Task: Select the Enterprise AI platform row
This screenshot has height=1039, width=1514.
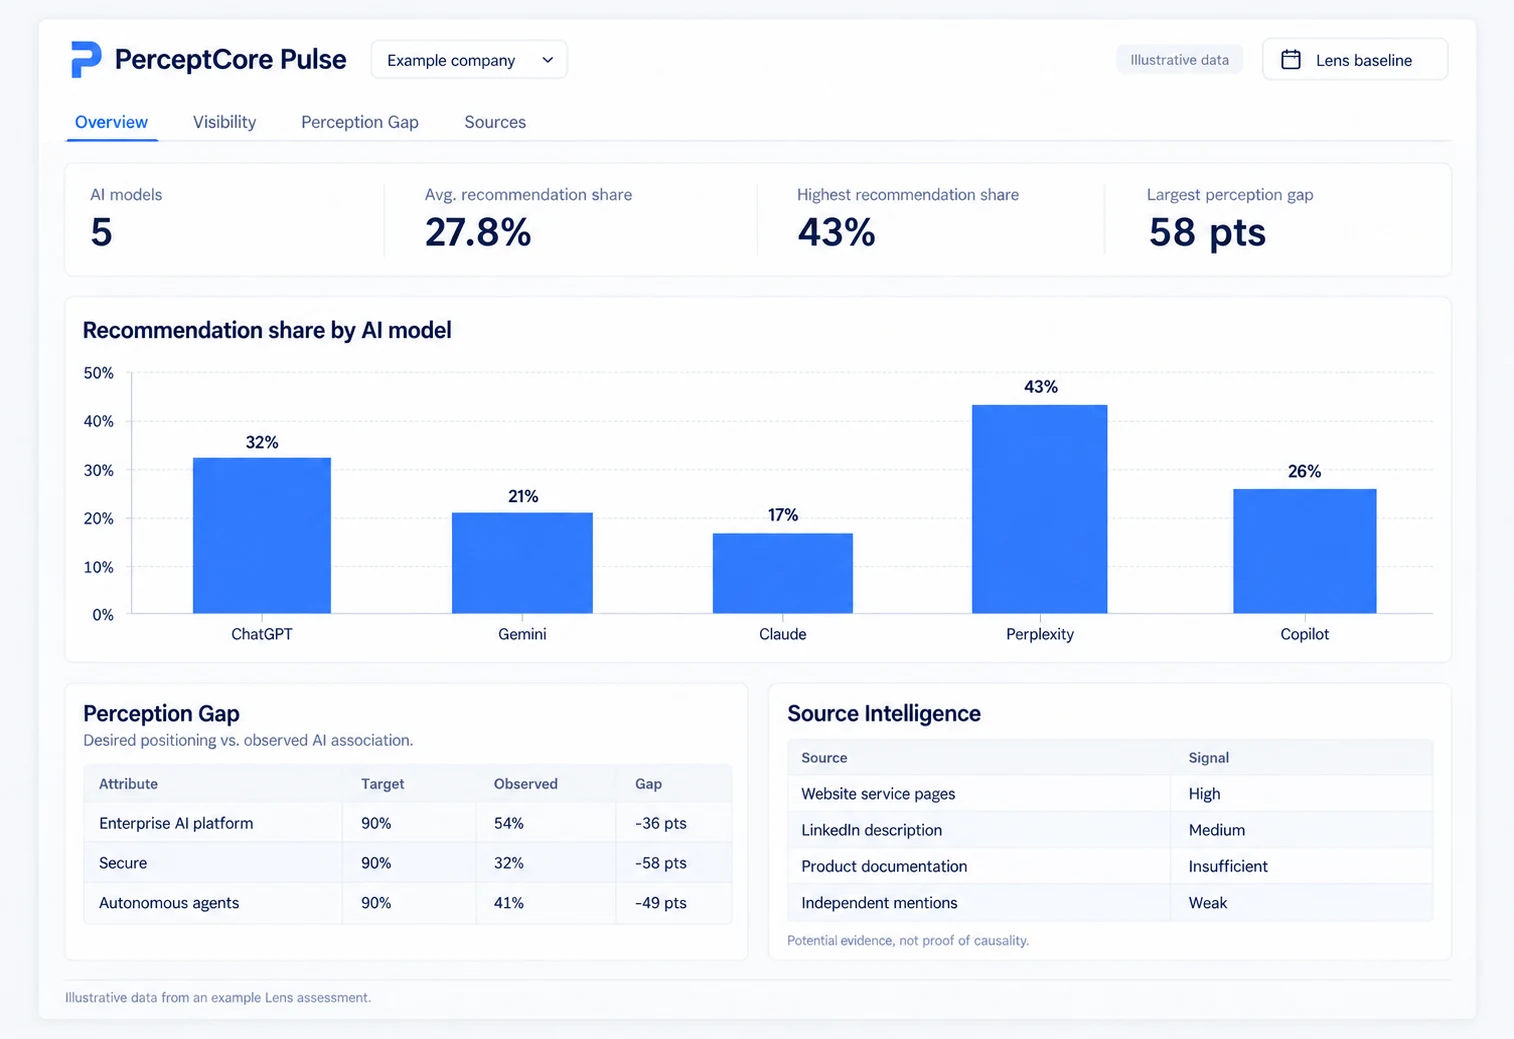Action: [x=408, y=823]
